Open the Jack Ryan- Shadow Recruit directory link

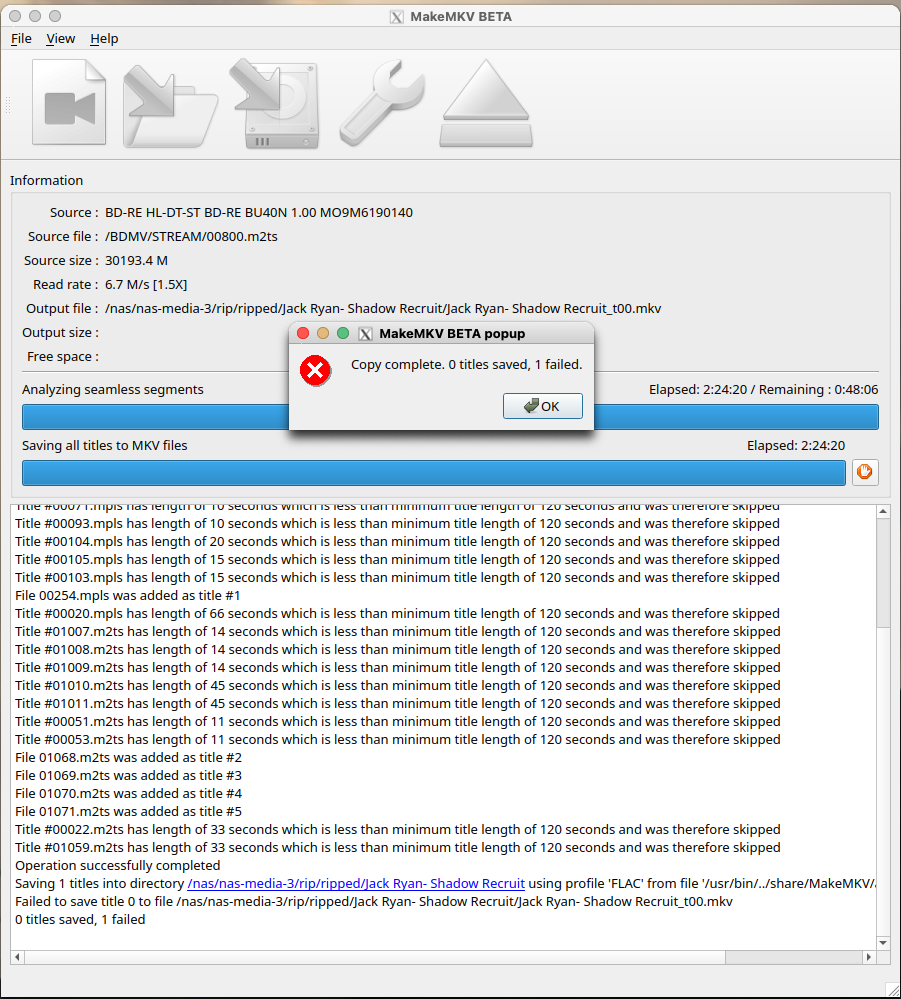[x=356, y=884]
